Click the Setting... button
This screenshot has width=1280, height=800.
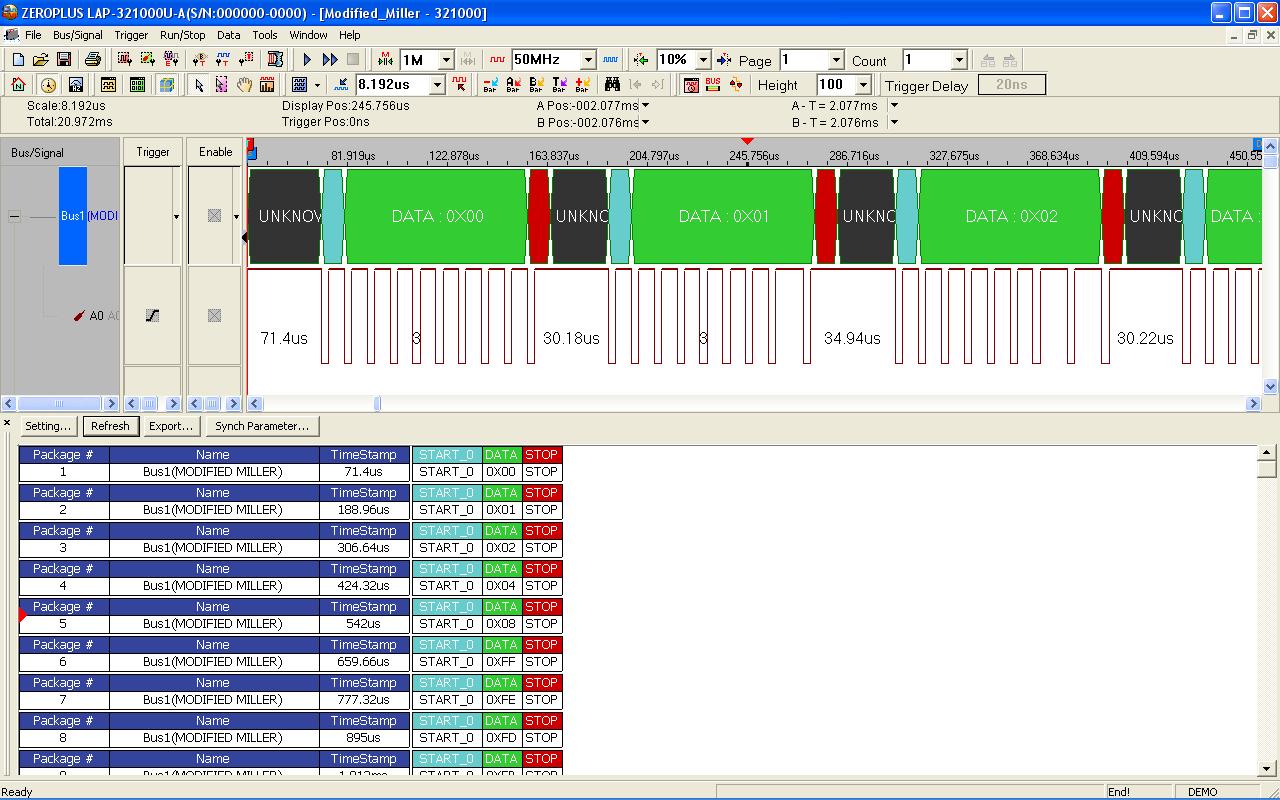(x=48, y=426)
